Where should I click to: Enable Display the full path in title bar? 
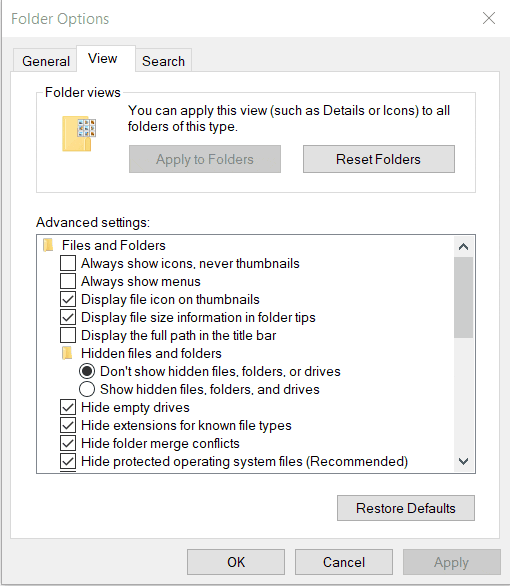(x=68, y=335)
